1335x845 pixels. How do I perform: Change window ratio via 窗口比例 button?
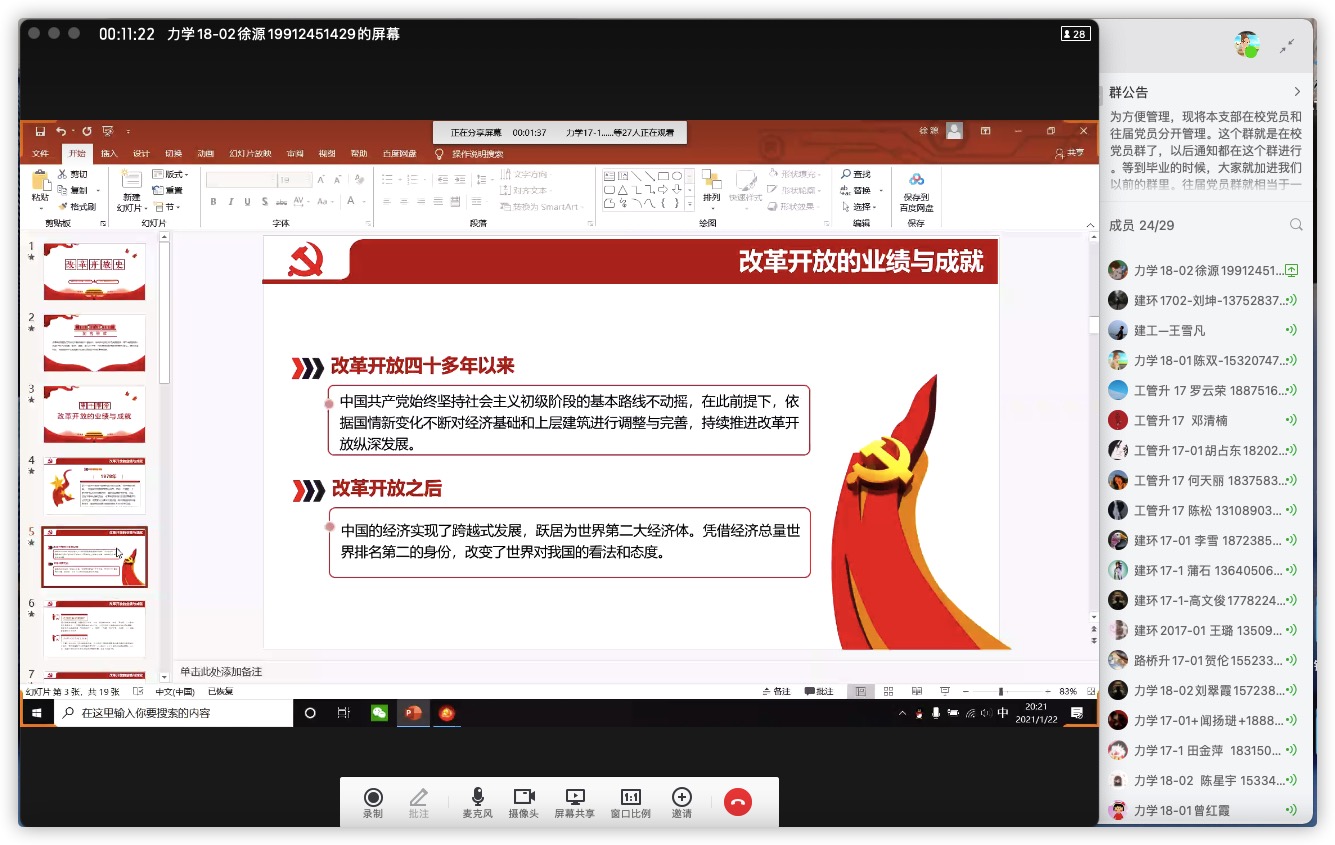pos(631,802)
